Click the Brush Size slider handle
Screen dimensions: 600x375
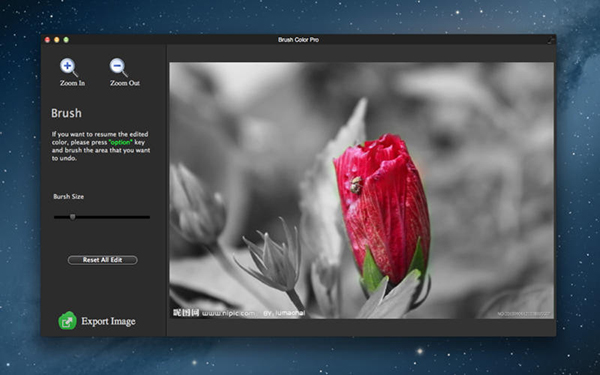(73, 217)
